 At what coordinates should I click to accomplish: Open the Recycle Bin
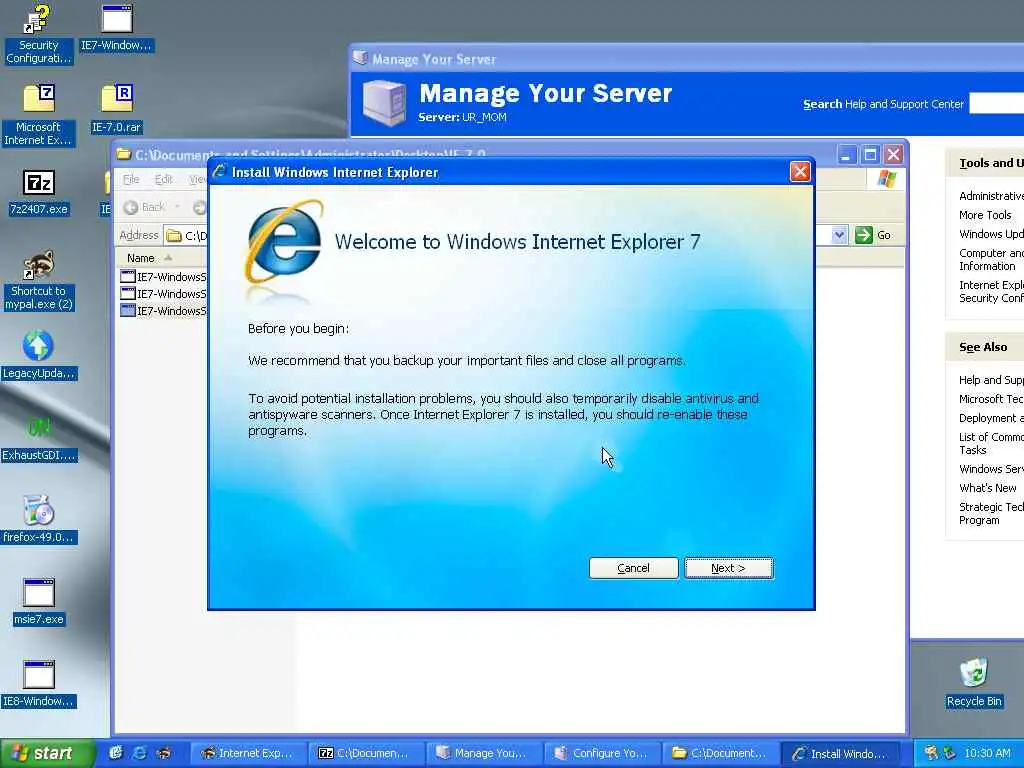[x=974, y=683]
